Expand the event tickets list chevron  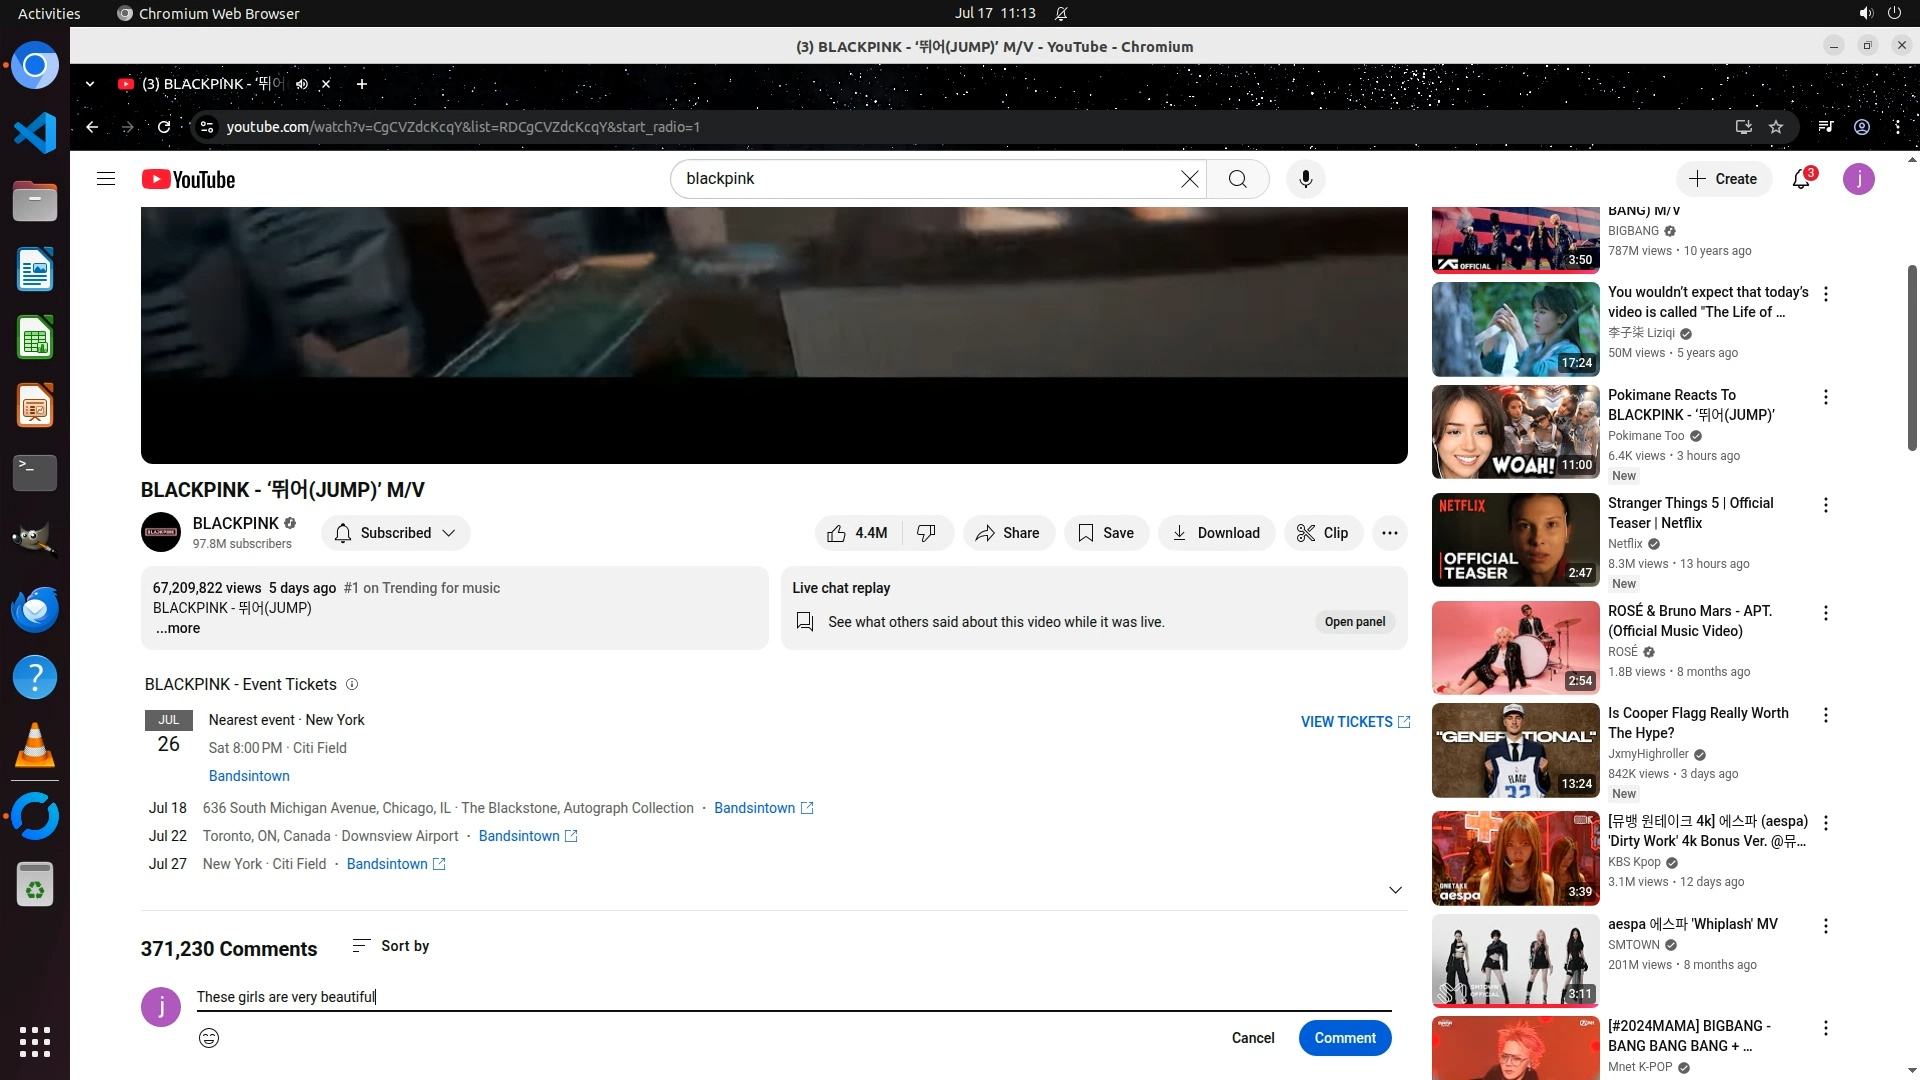pyautogui.click(x=1395, y=890)
